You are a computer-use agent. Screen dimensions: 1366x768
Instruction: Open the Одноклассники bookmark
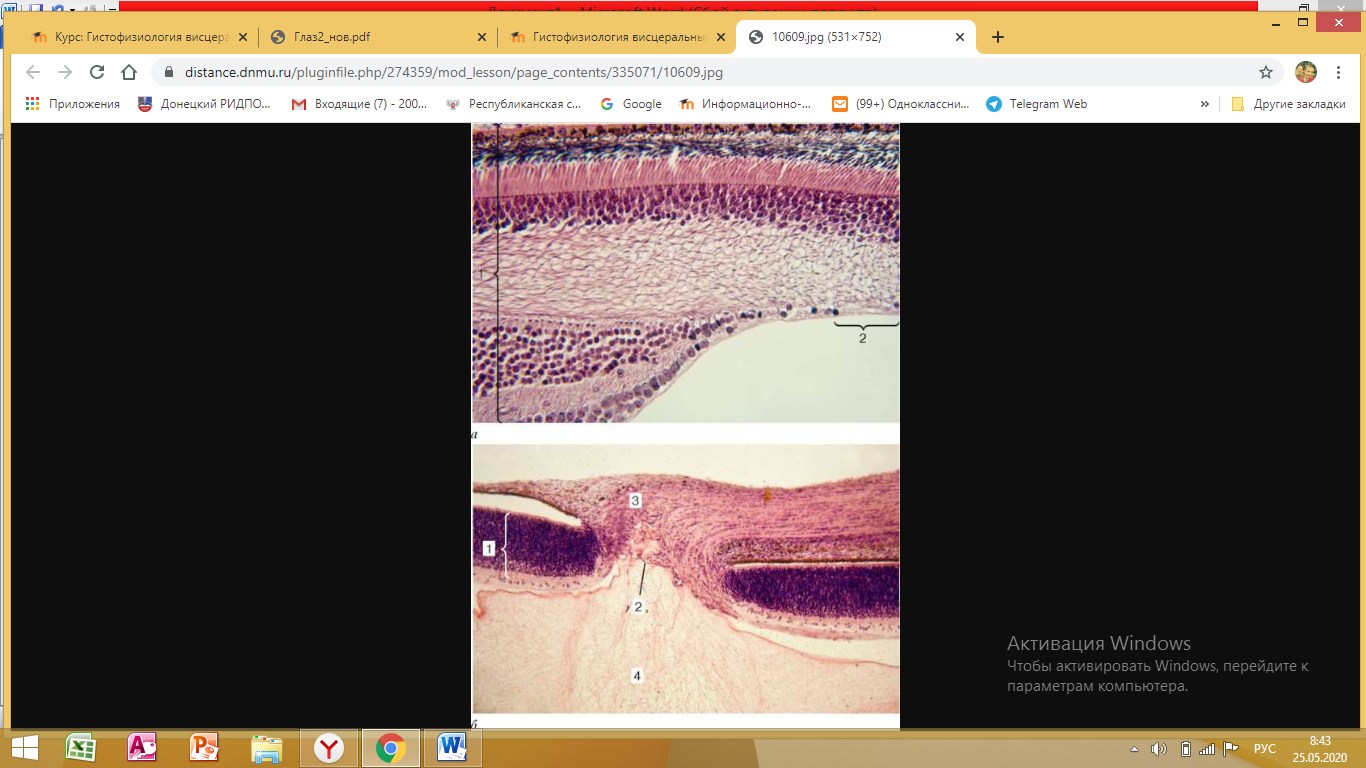[901, 104]
